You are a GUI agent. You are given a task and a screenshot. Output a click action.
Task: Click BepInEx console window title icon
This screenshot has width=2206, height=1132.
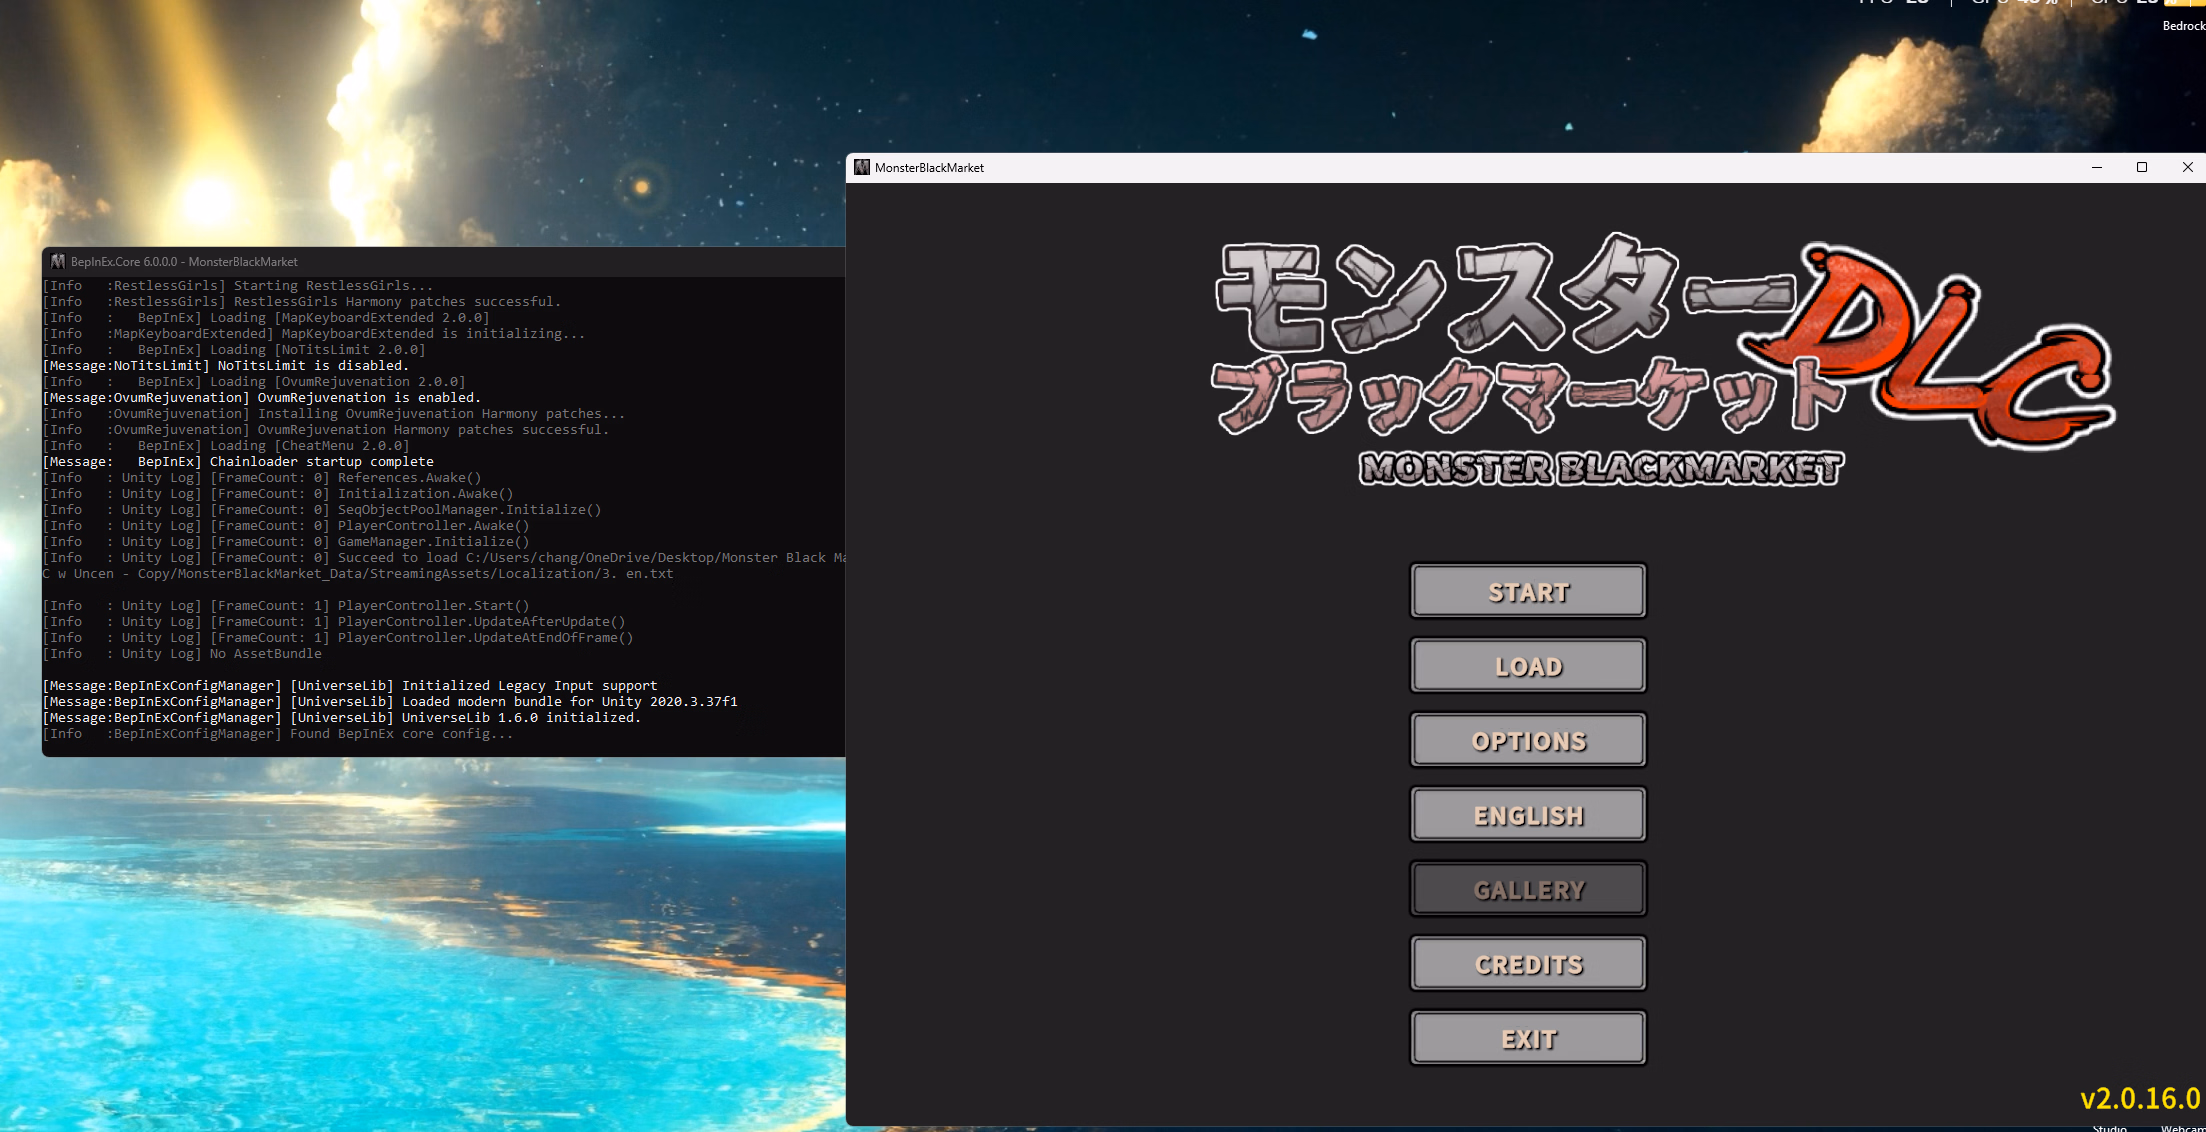click(58, 262)
